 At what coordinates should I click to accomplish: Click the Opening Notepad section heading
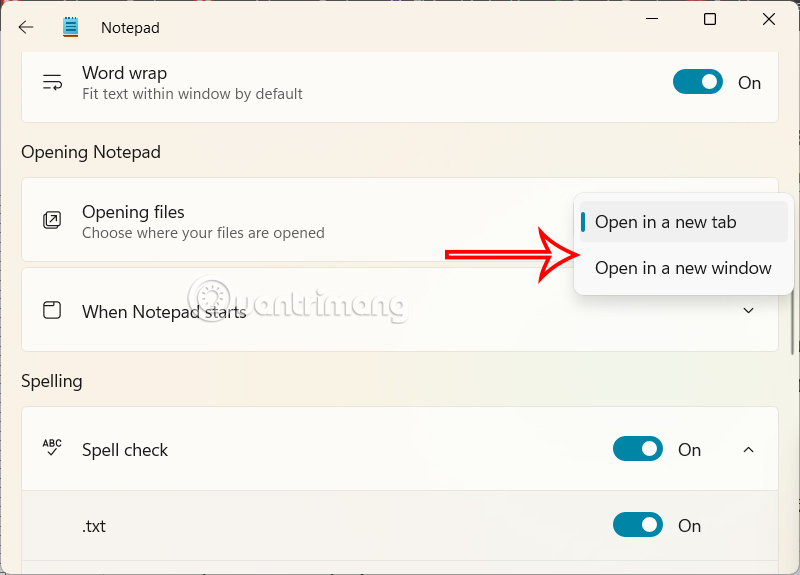click(x=91, y=152)
